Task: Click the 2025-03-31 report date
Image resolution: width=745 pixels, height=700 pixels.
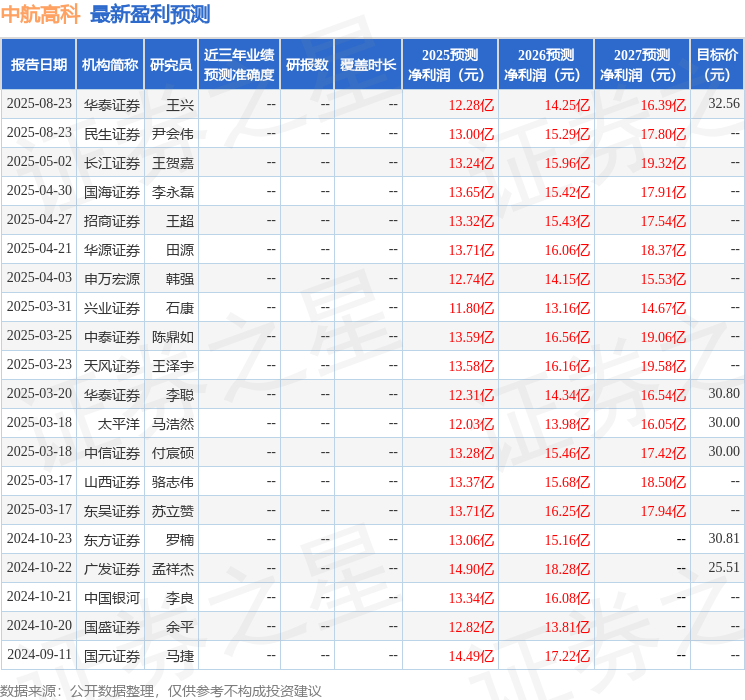Action: tap(39, 307)
